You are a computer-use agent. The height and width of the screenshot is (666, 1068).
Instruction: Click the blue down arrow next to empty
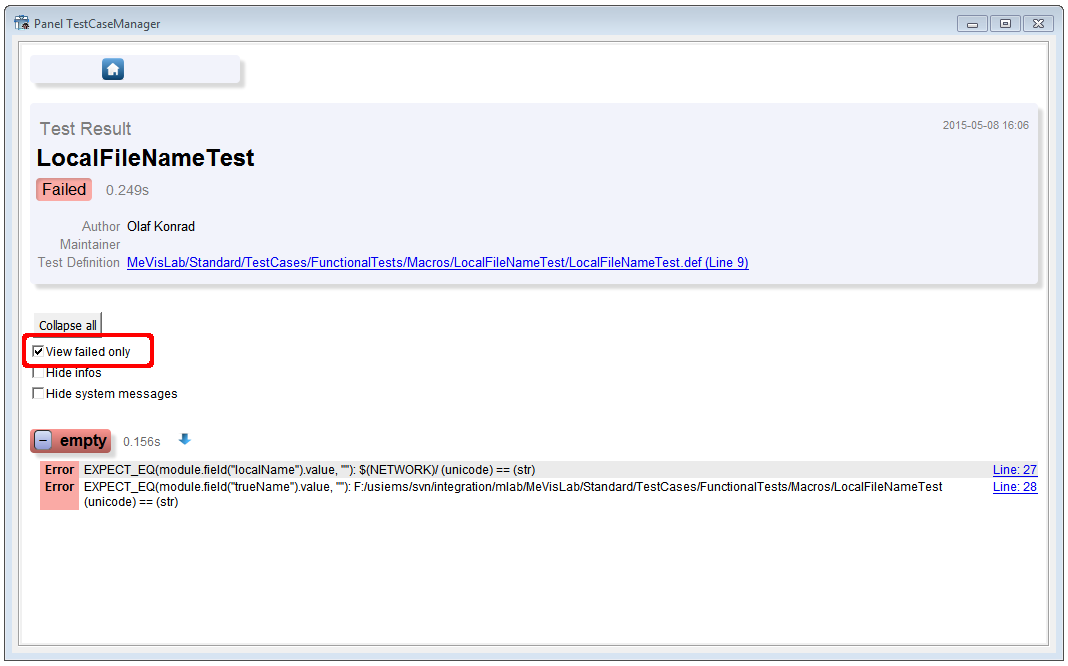[184, 440]
